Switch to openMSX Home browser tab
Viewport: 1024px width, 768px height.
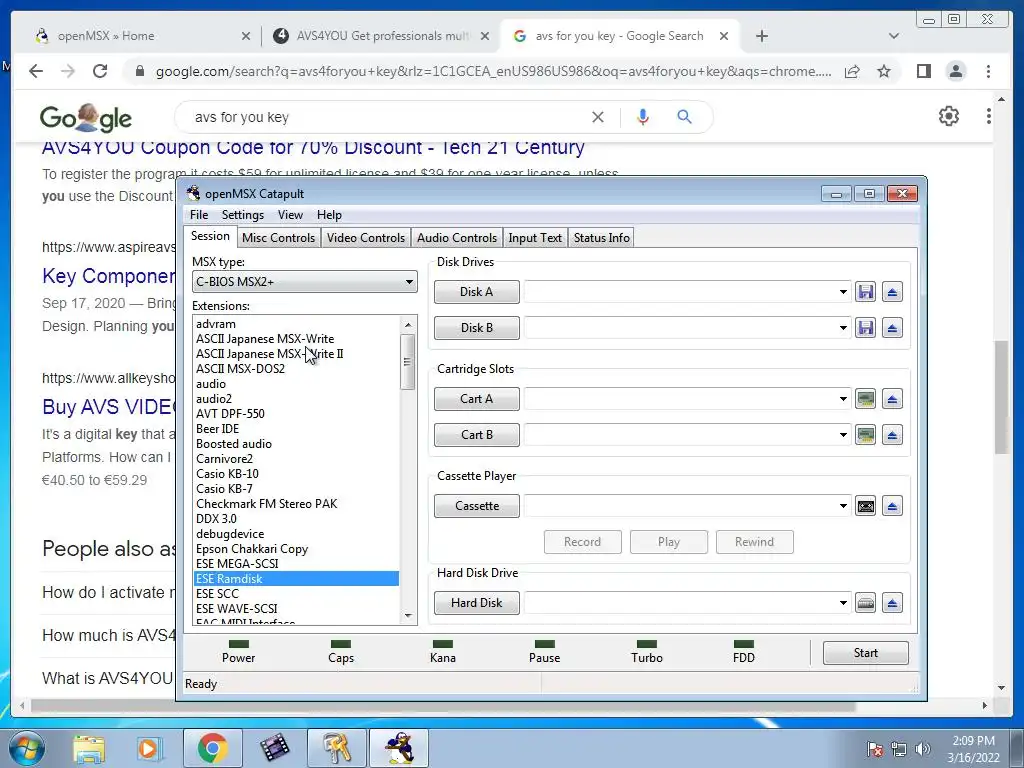[141, 36]
